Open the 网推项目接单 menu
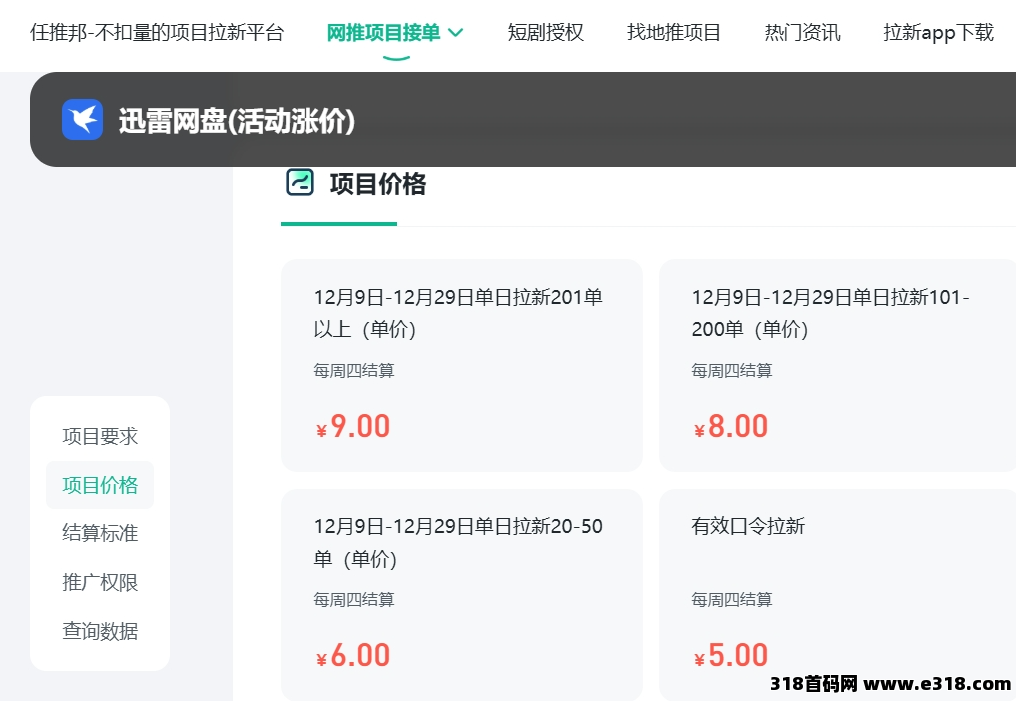1016x701 pixels. click(x=383, y=33)
